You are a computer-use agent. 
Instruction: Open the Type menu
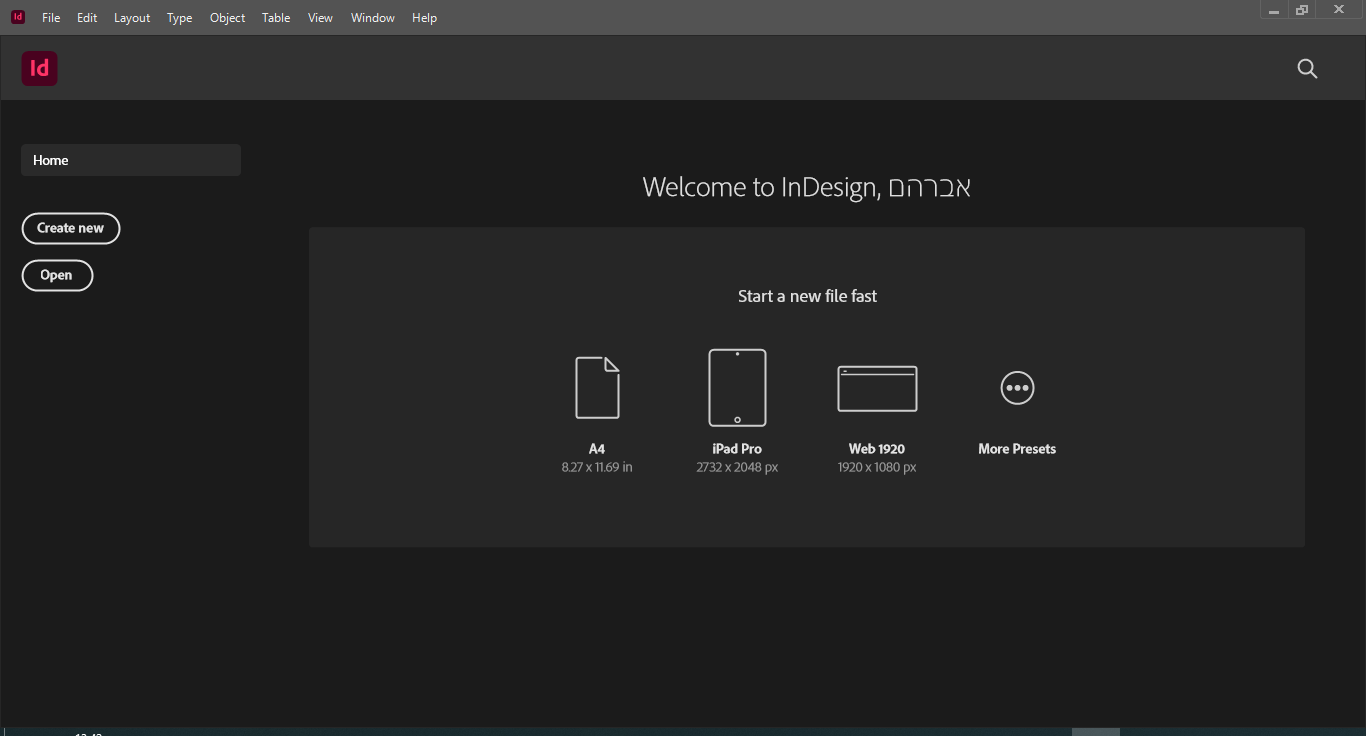click(x=180, y=18)
